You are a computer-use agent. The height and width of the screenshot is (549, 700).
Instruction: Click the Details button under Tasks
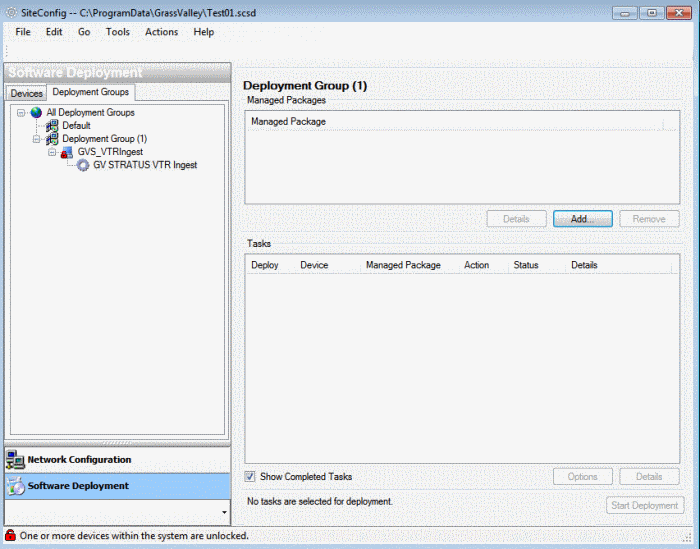pyautogui.click(x=649, y=476)
